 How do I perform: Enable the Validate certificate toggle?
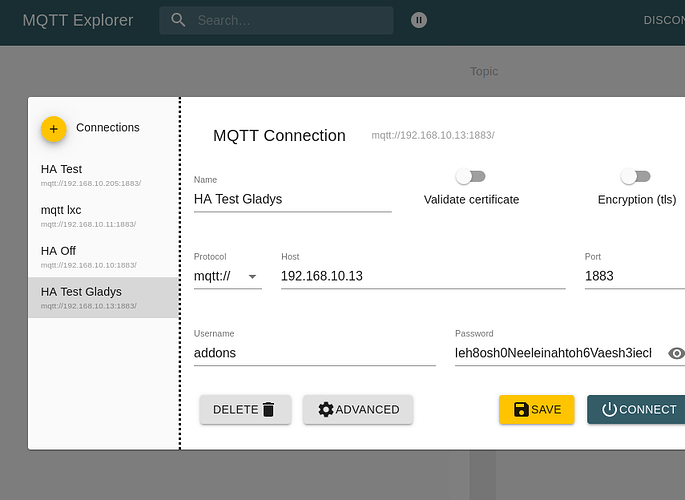click(470, 177)
